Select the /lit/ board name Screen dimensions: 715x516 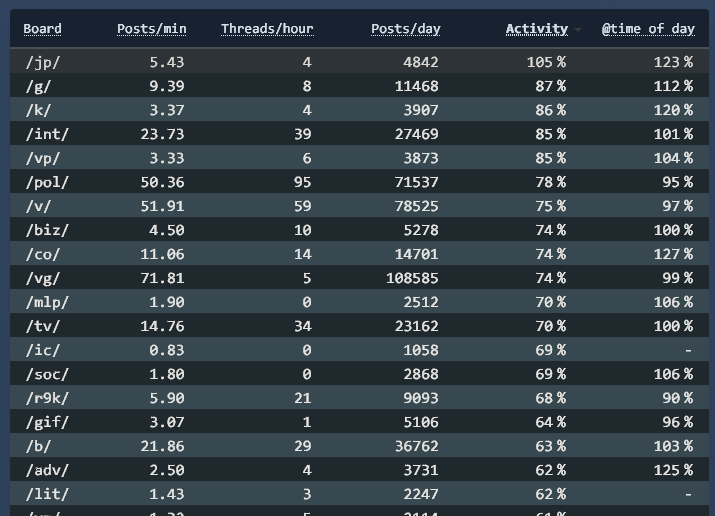(47, 494)
